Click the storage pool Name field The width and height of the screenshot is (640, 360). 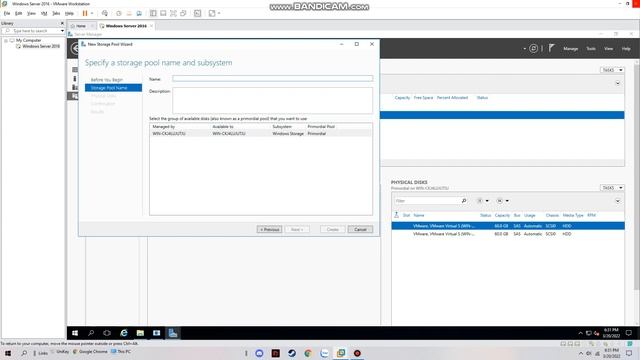coord(272,78)
